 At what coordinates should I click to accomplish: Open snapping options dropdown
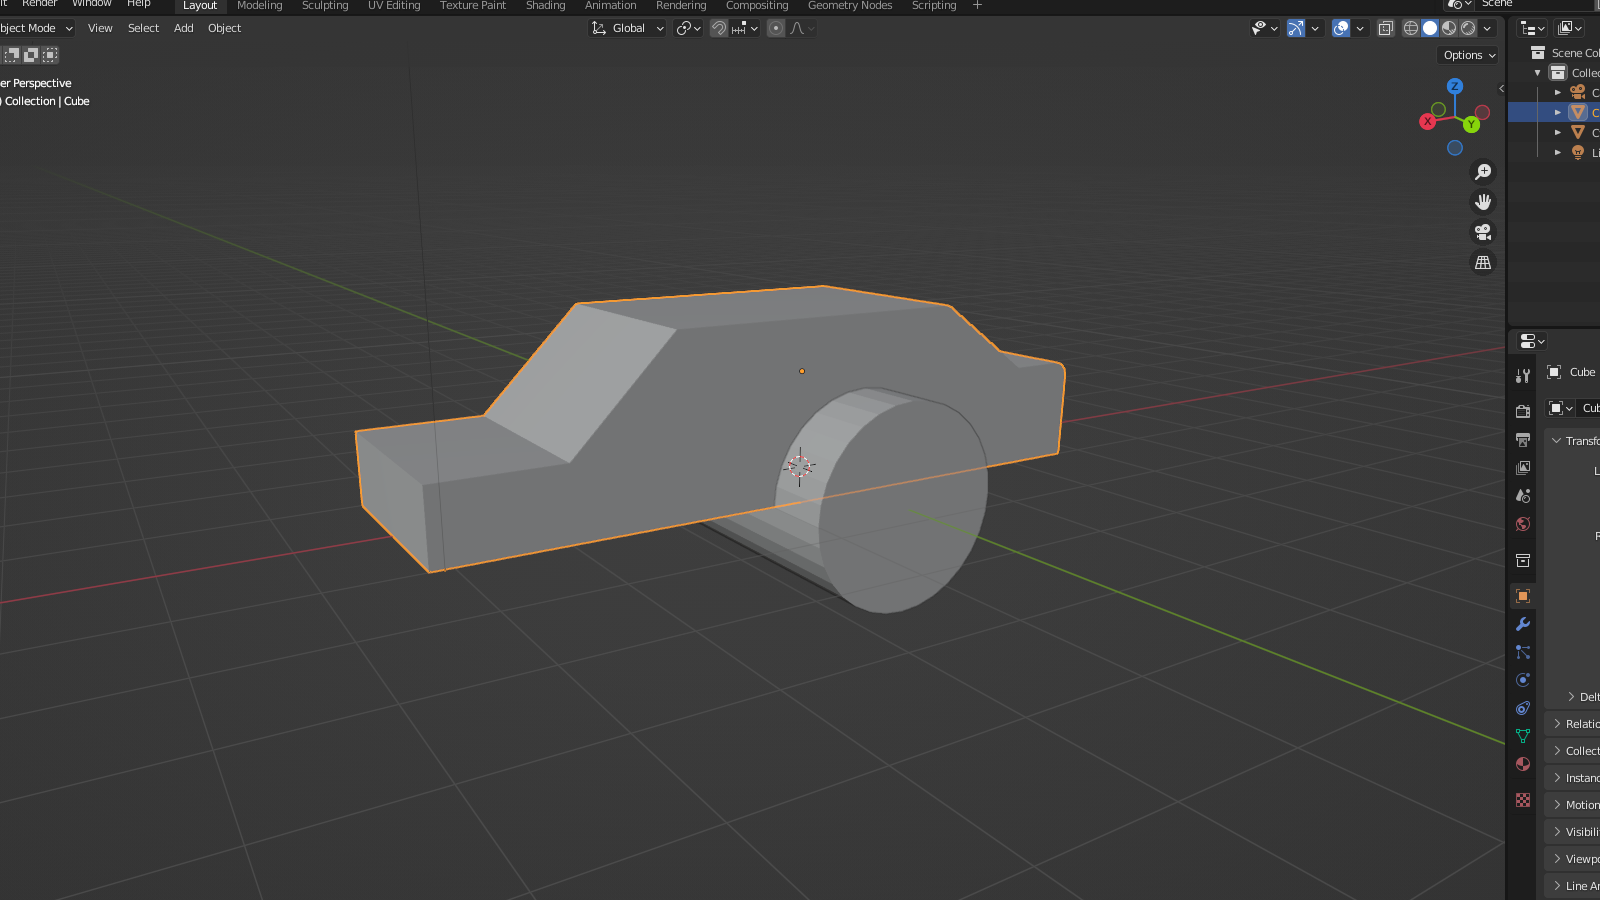[x=746, y=28]
